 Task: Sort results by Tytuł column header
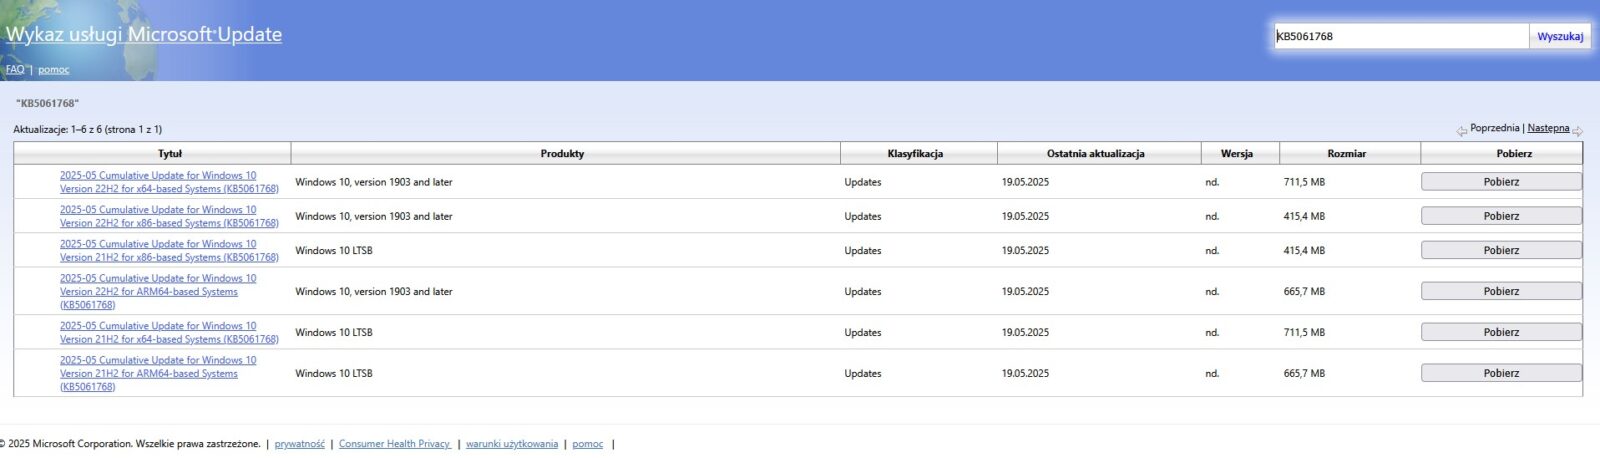tap(170, 154)
